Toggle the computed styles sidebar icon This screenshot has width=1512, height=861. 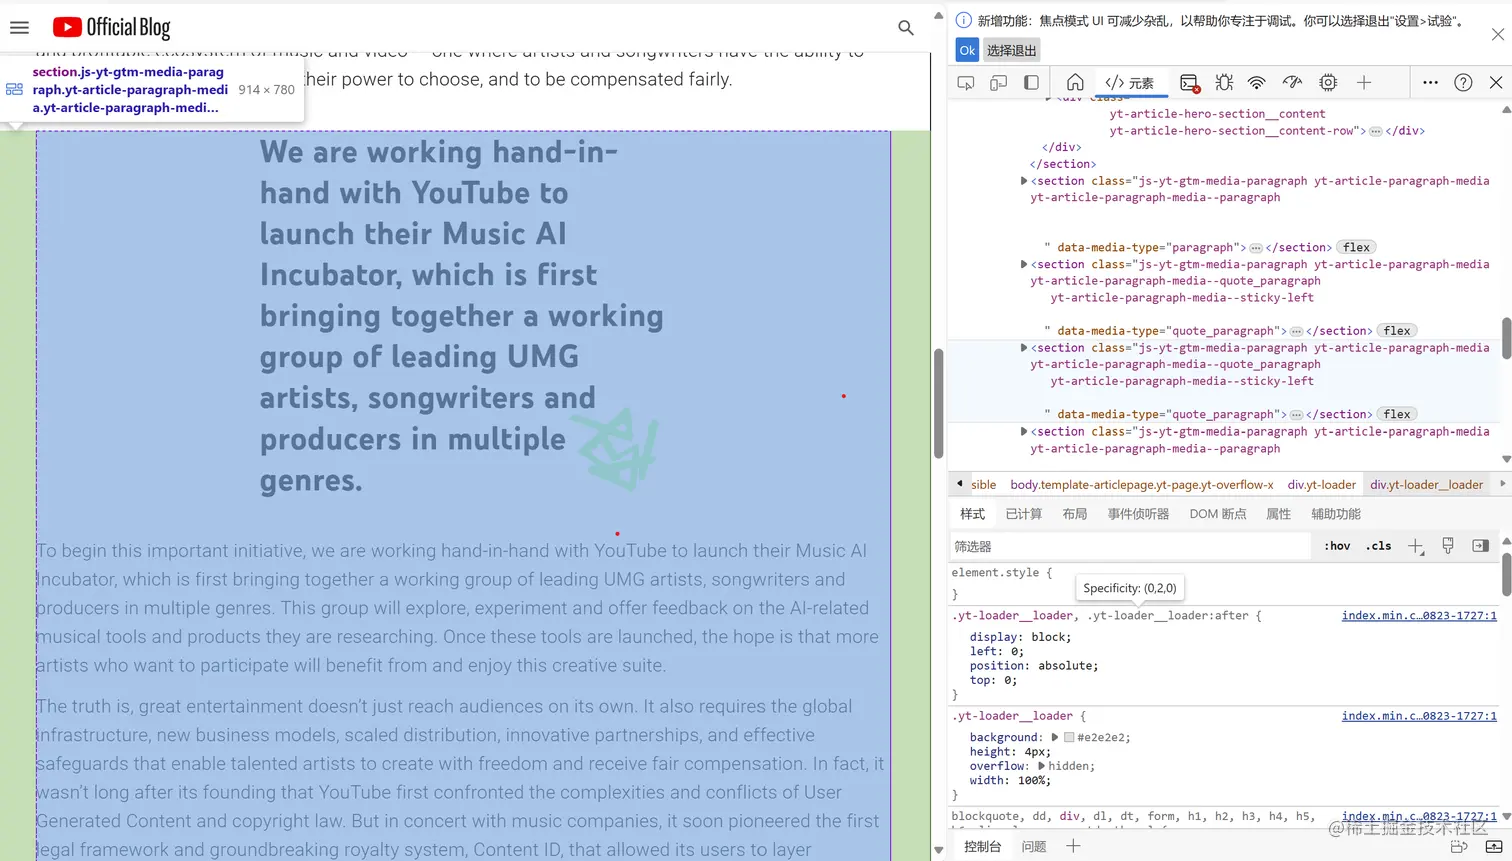1481,546
